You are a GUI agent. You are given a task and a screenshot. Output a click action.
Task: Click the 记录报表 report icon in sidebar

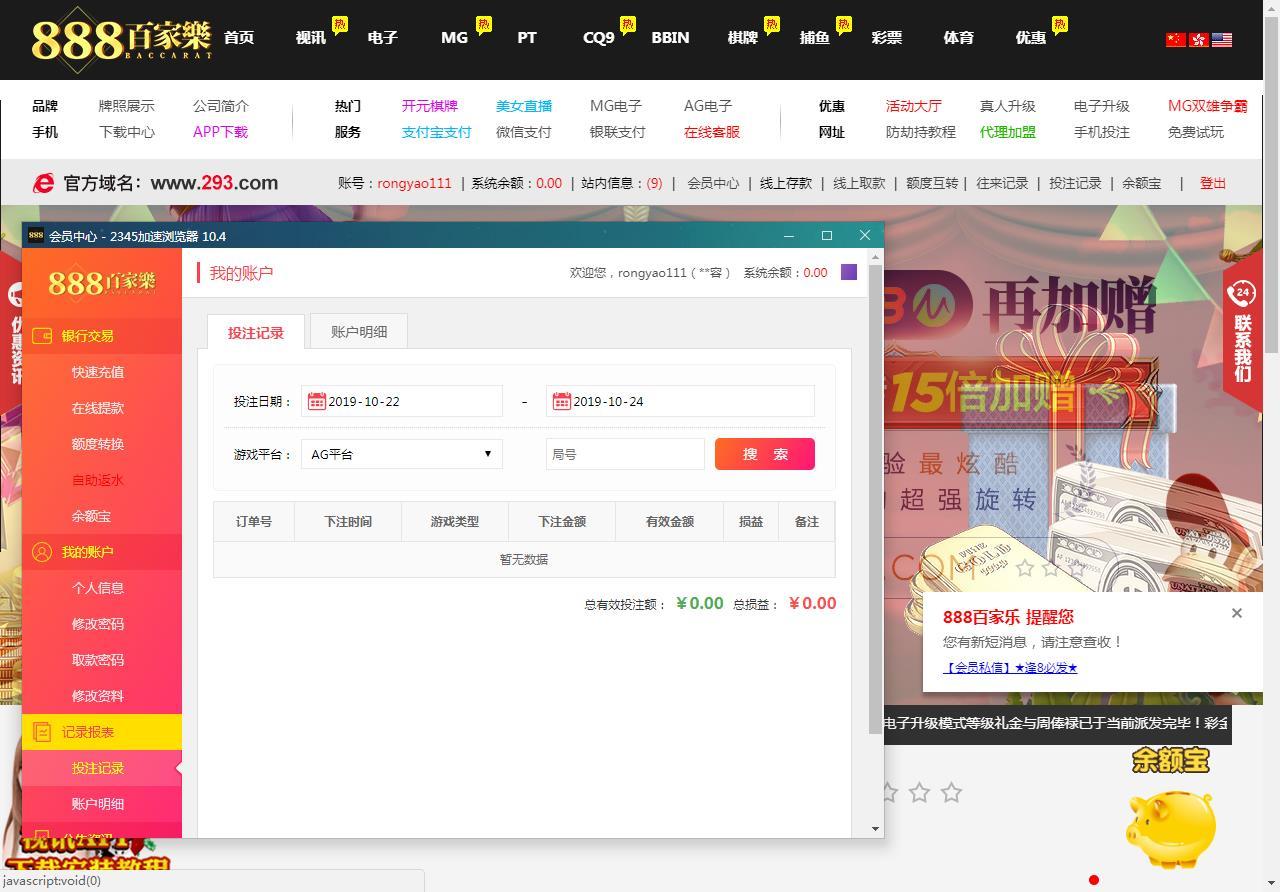tap(42, 732)
